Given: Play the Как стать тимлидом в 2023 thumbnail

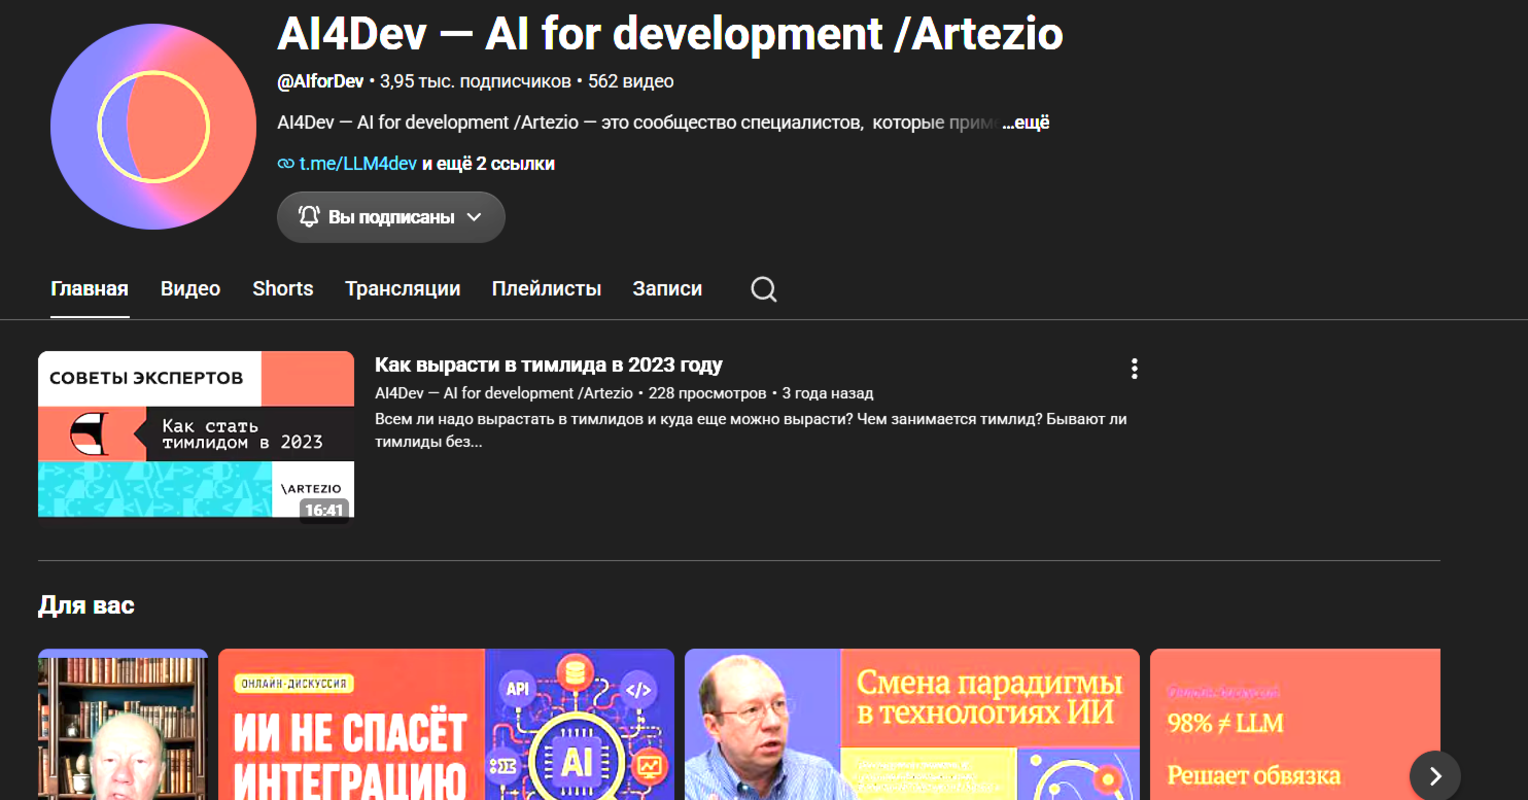Looking at the screenshot, I should point(196,434).
